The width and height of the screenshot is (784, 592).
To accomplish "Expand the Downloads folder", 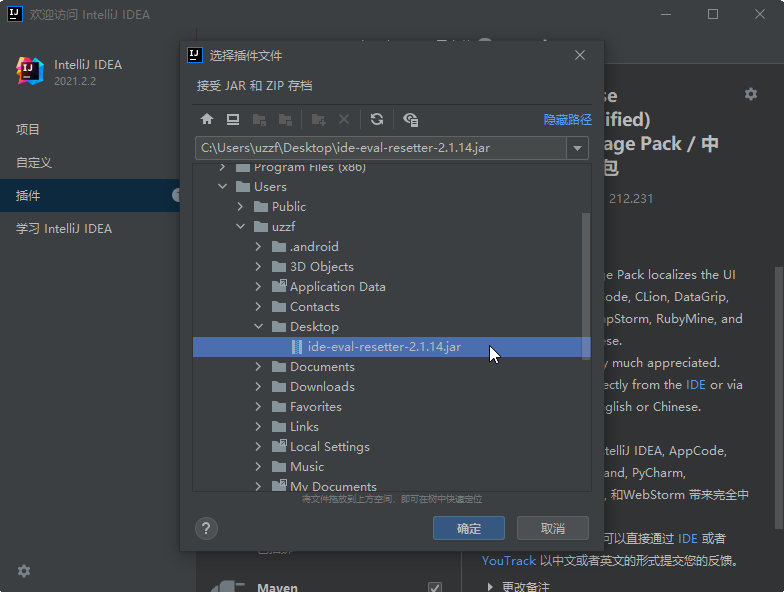I will 258,386.
